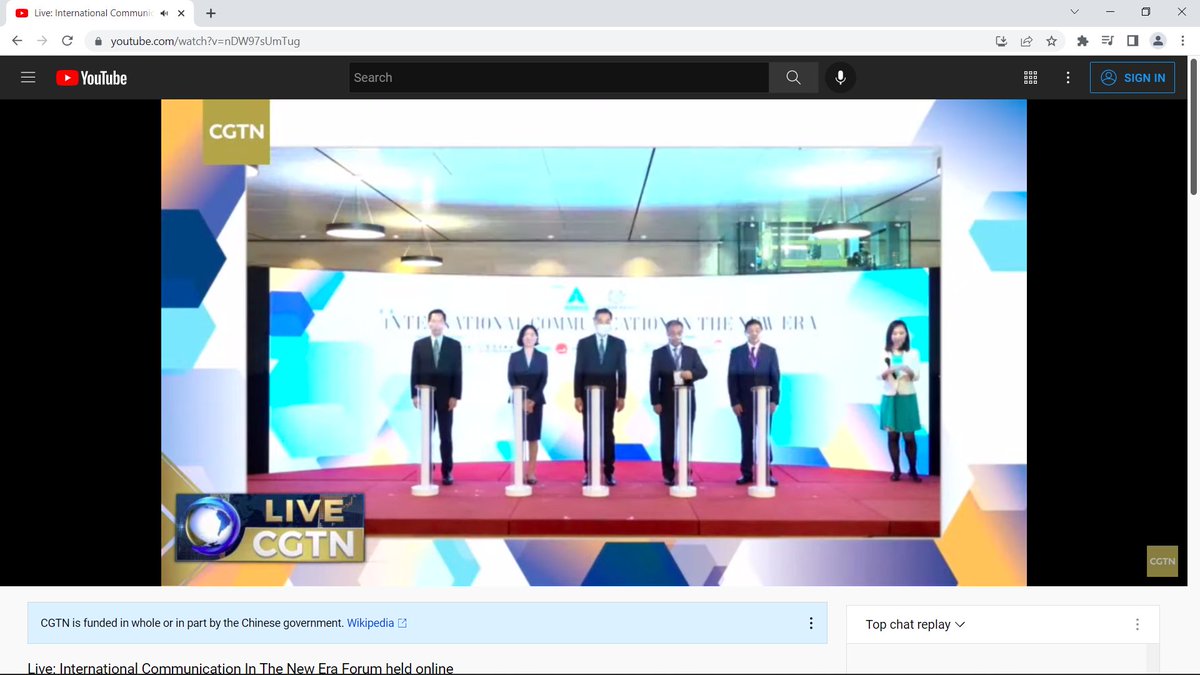This screenshot has height=675, width=1200.
Task: Start voice search with the microphone
Action: (x=840, y=78)
